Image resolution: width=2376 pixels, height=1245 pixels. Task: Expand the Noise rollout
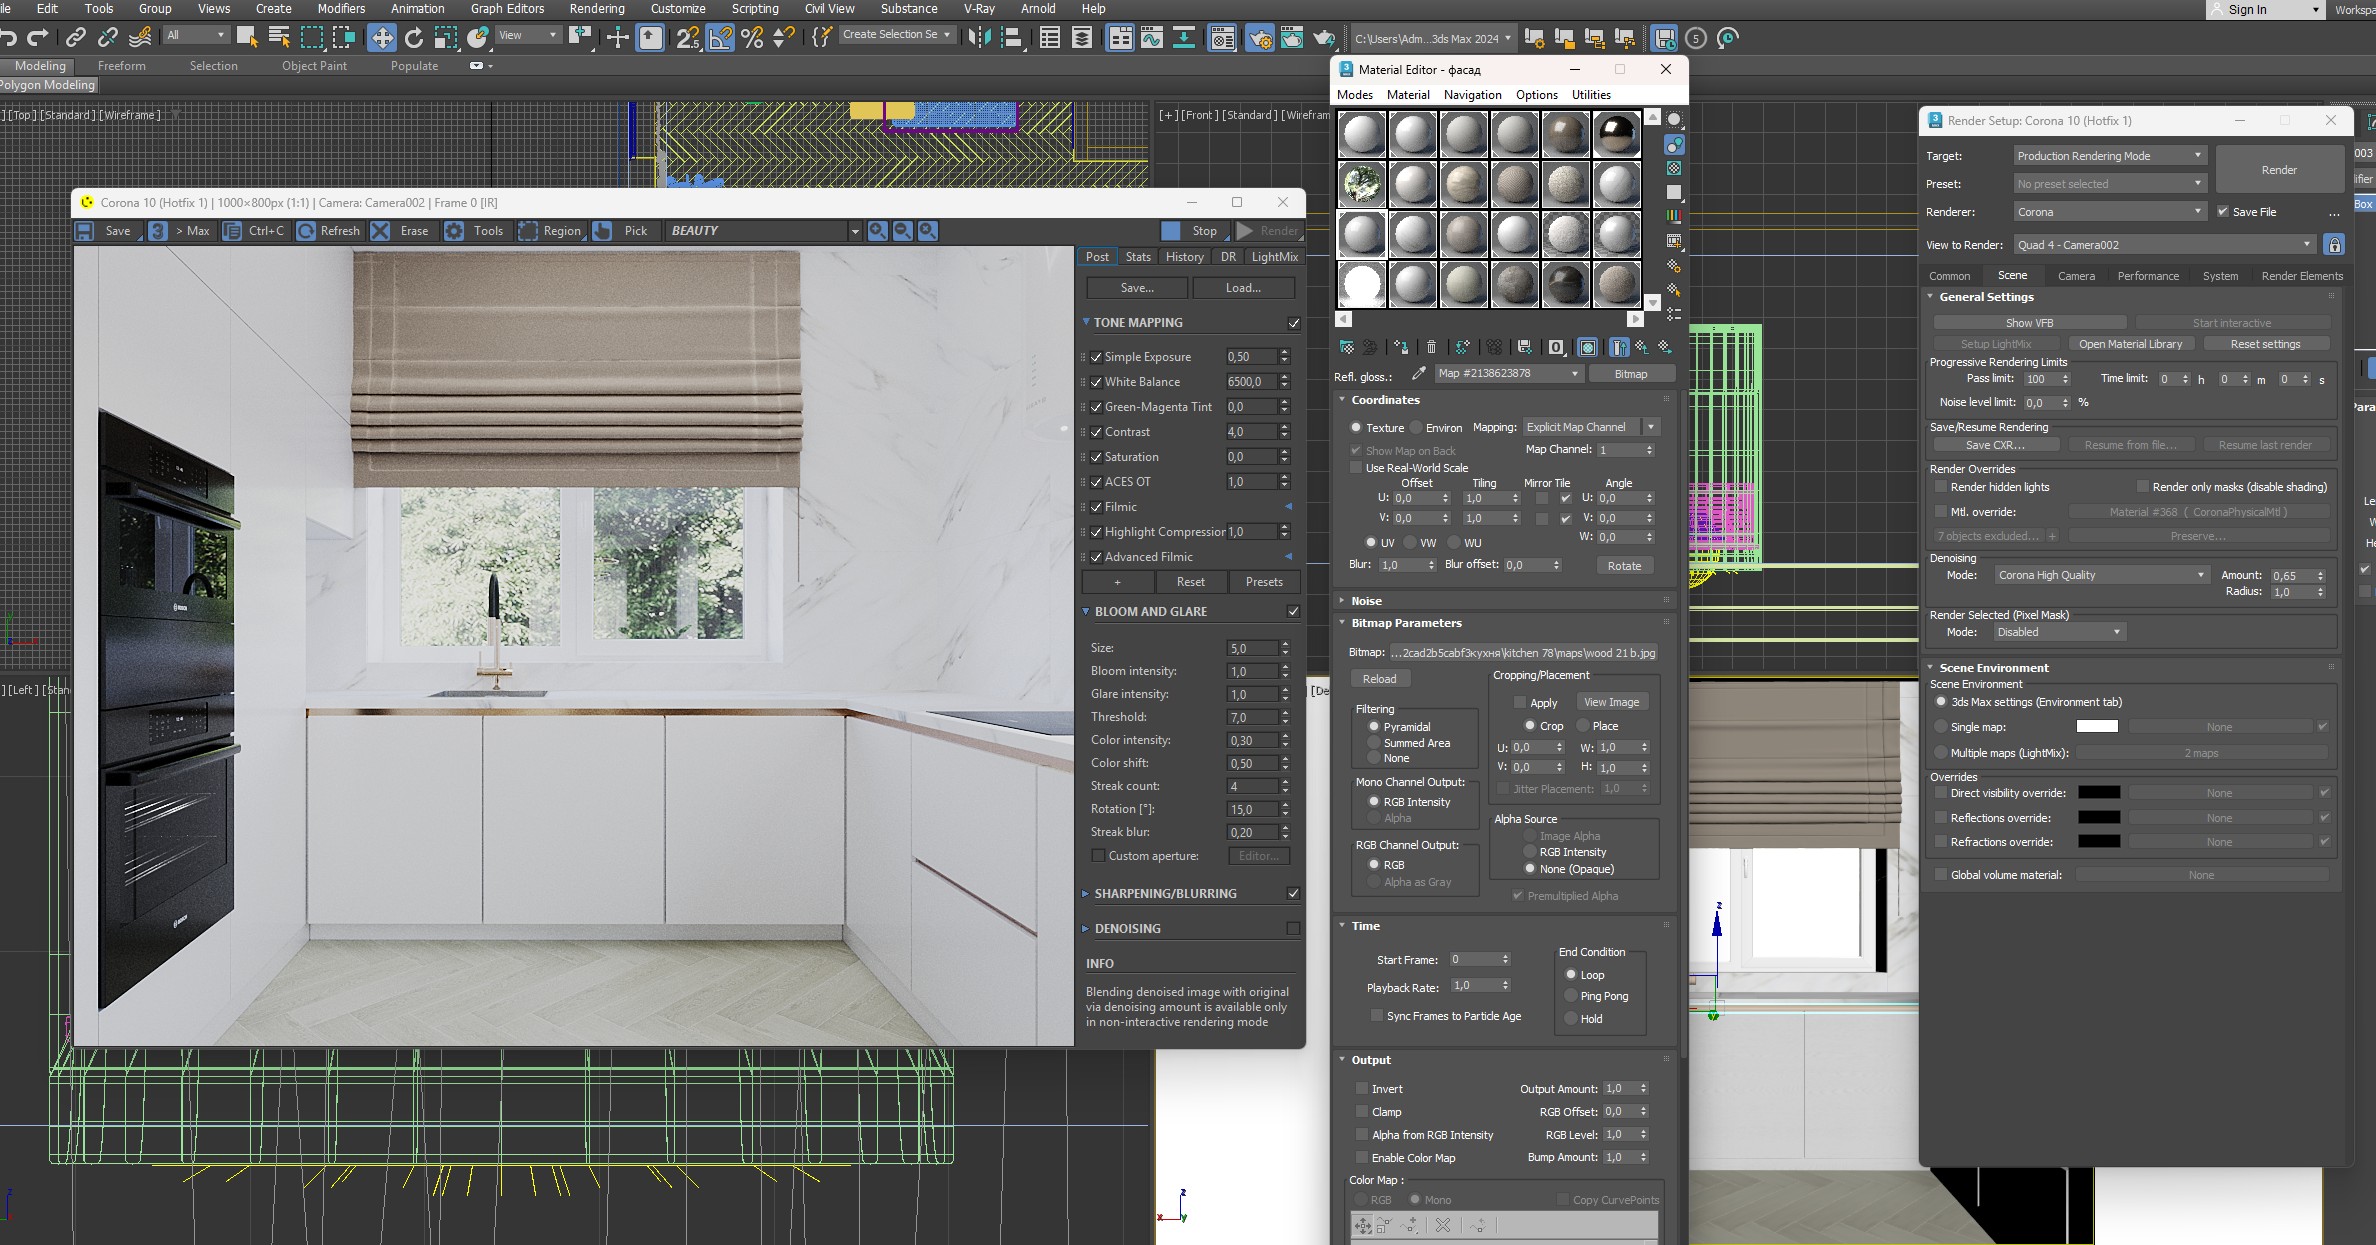(1366, 601)
